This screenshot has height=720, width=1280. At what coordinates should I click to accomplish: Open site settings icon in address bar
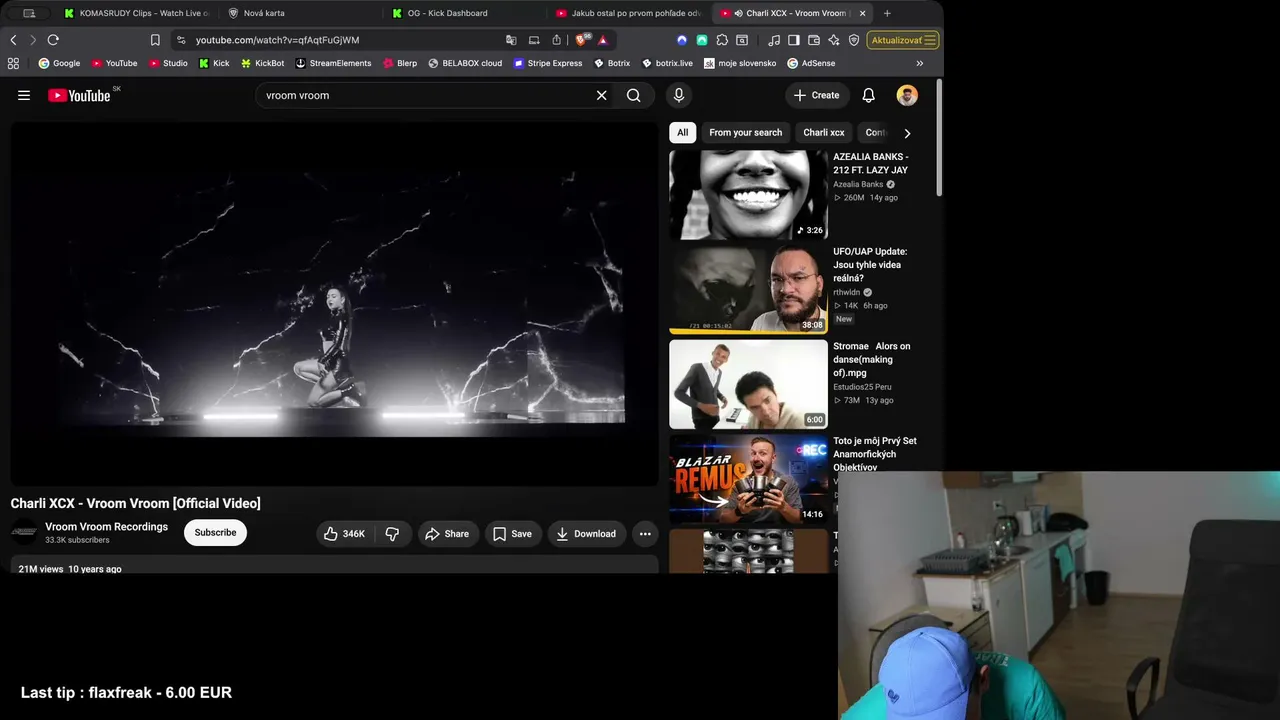[180, 40]
